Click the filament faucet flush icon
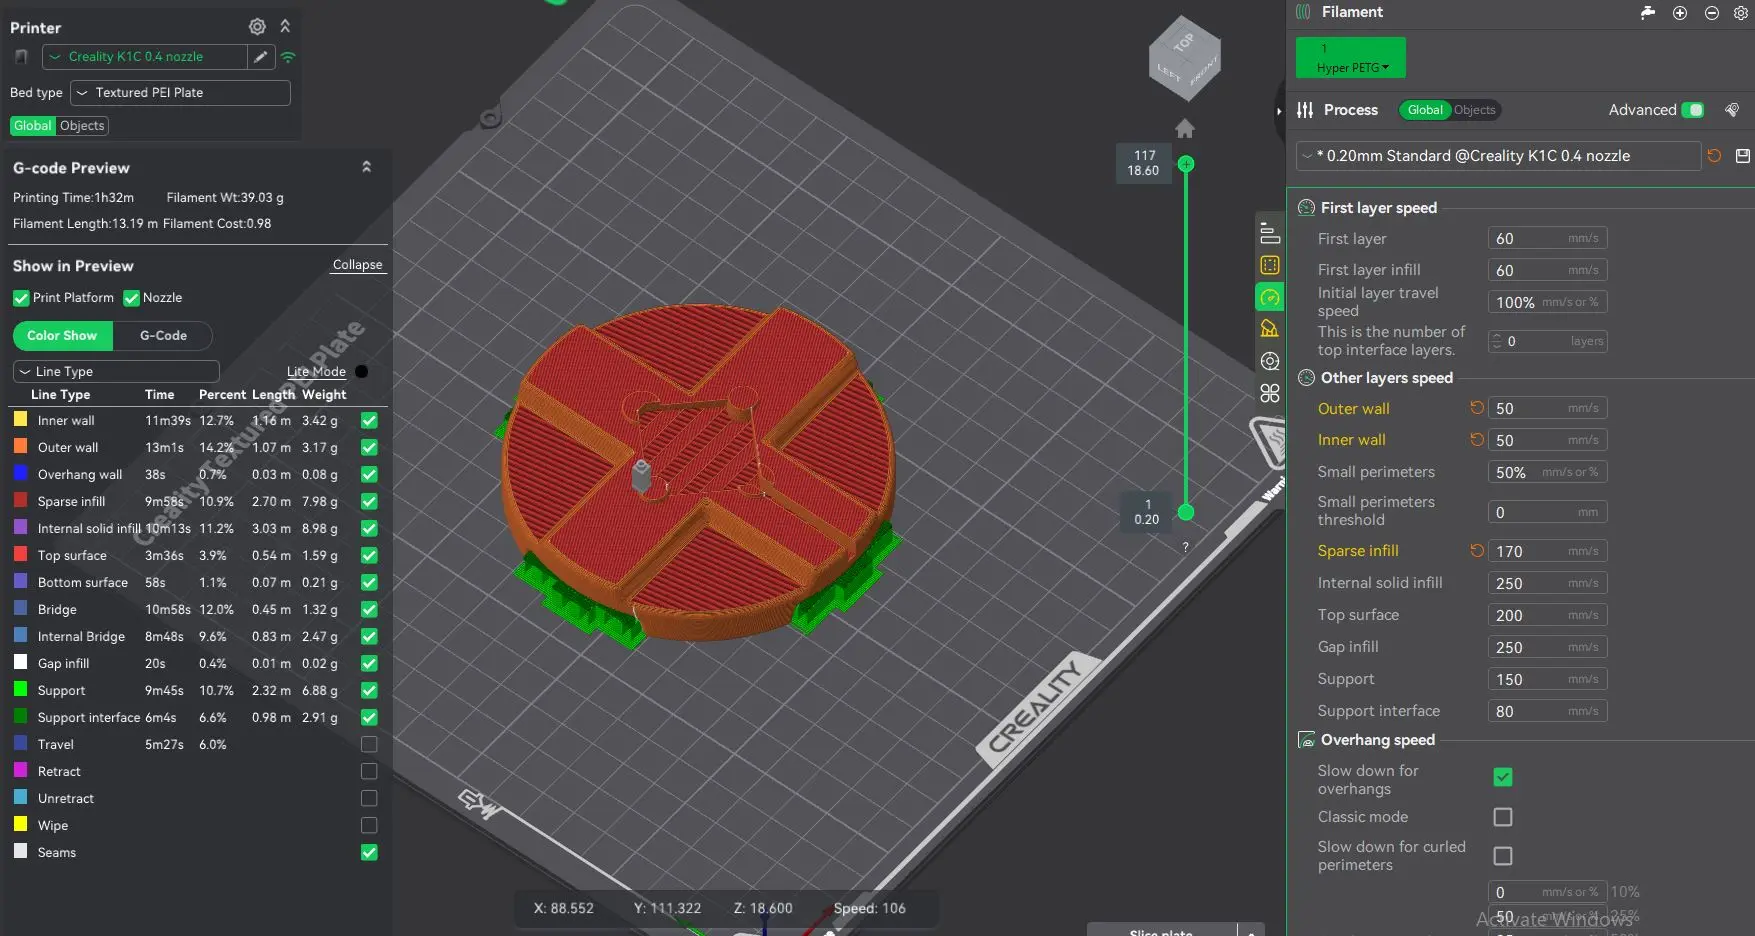Image resolution: width=1755 pixels, height=936 pixels. click(1648, 12)
